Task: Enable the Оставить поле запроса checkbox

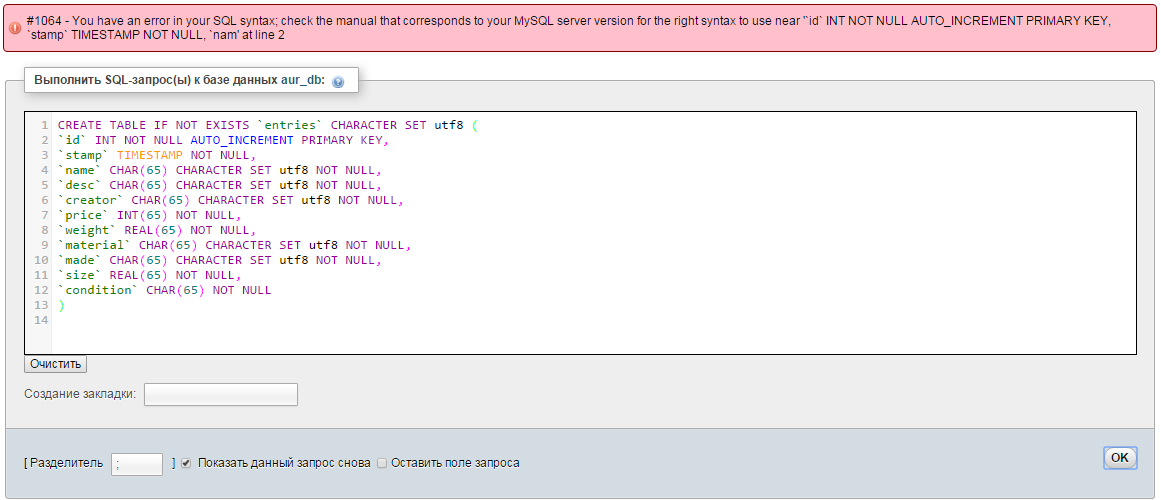Action: pos(382,463)
